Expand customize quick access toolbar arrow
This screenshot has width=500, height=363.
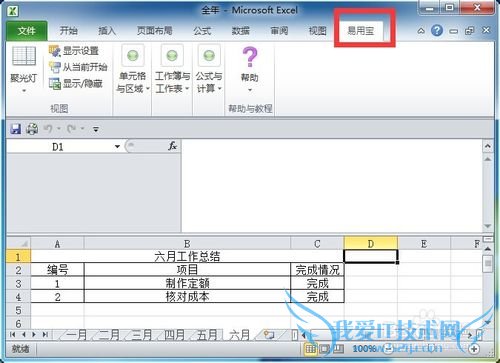tap(96, 129)
